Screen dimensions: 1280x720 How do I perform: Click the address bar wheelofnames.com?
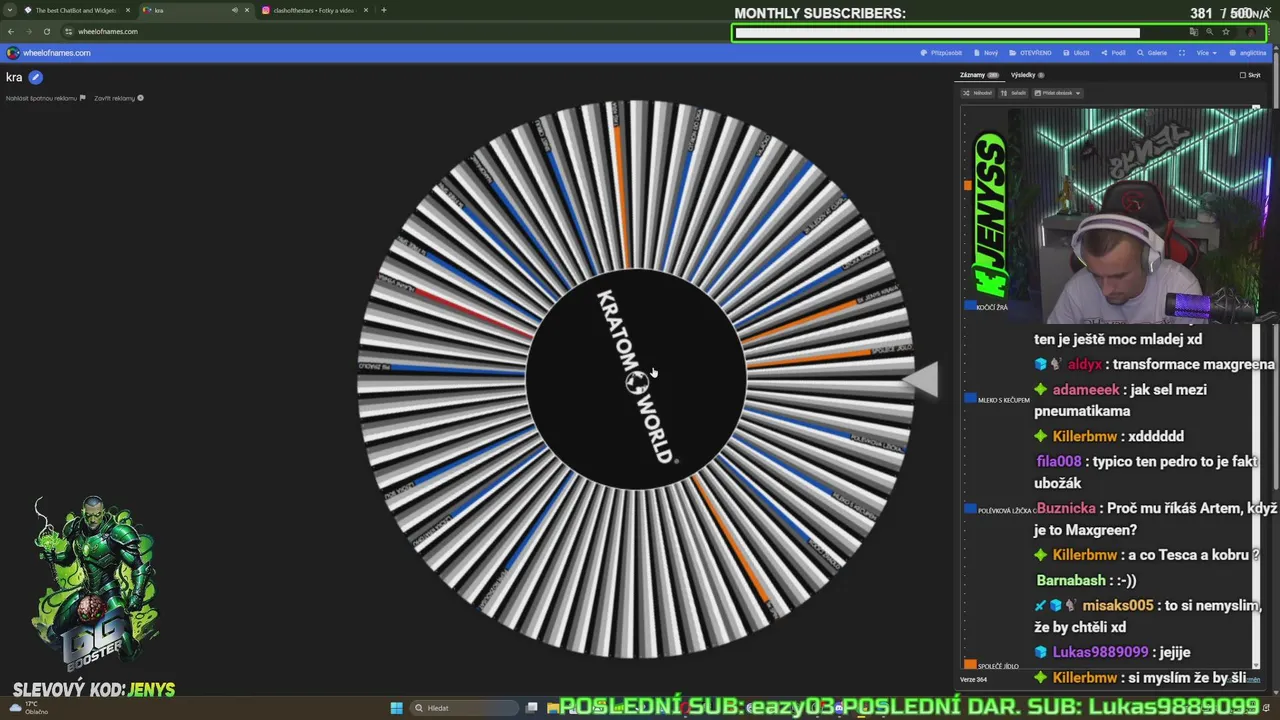[x=108, y=31]
